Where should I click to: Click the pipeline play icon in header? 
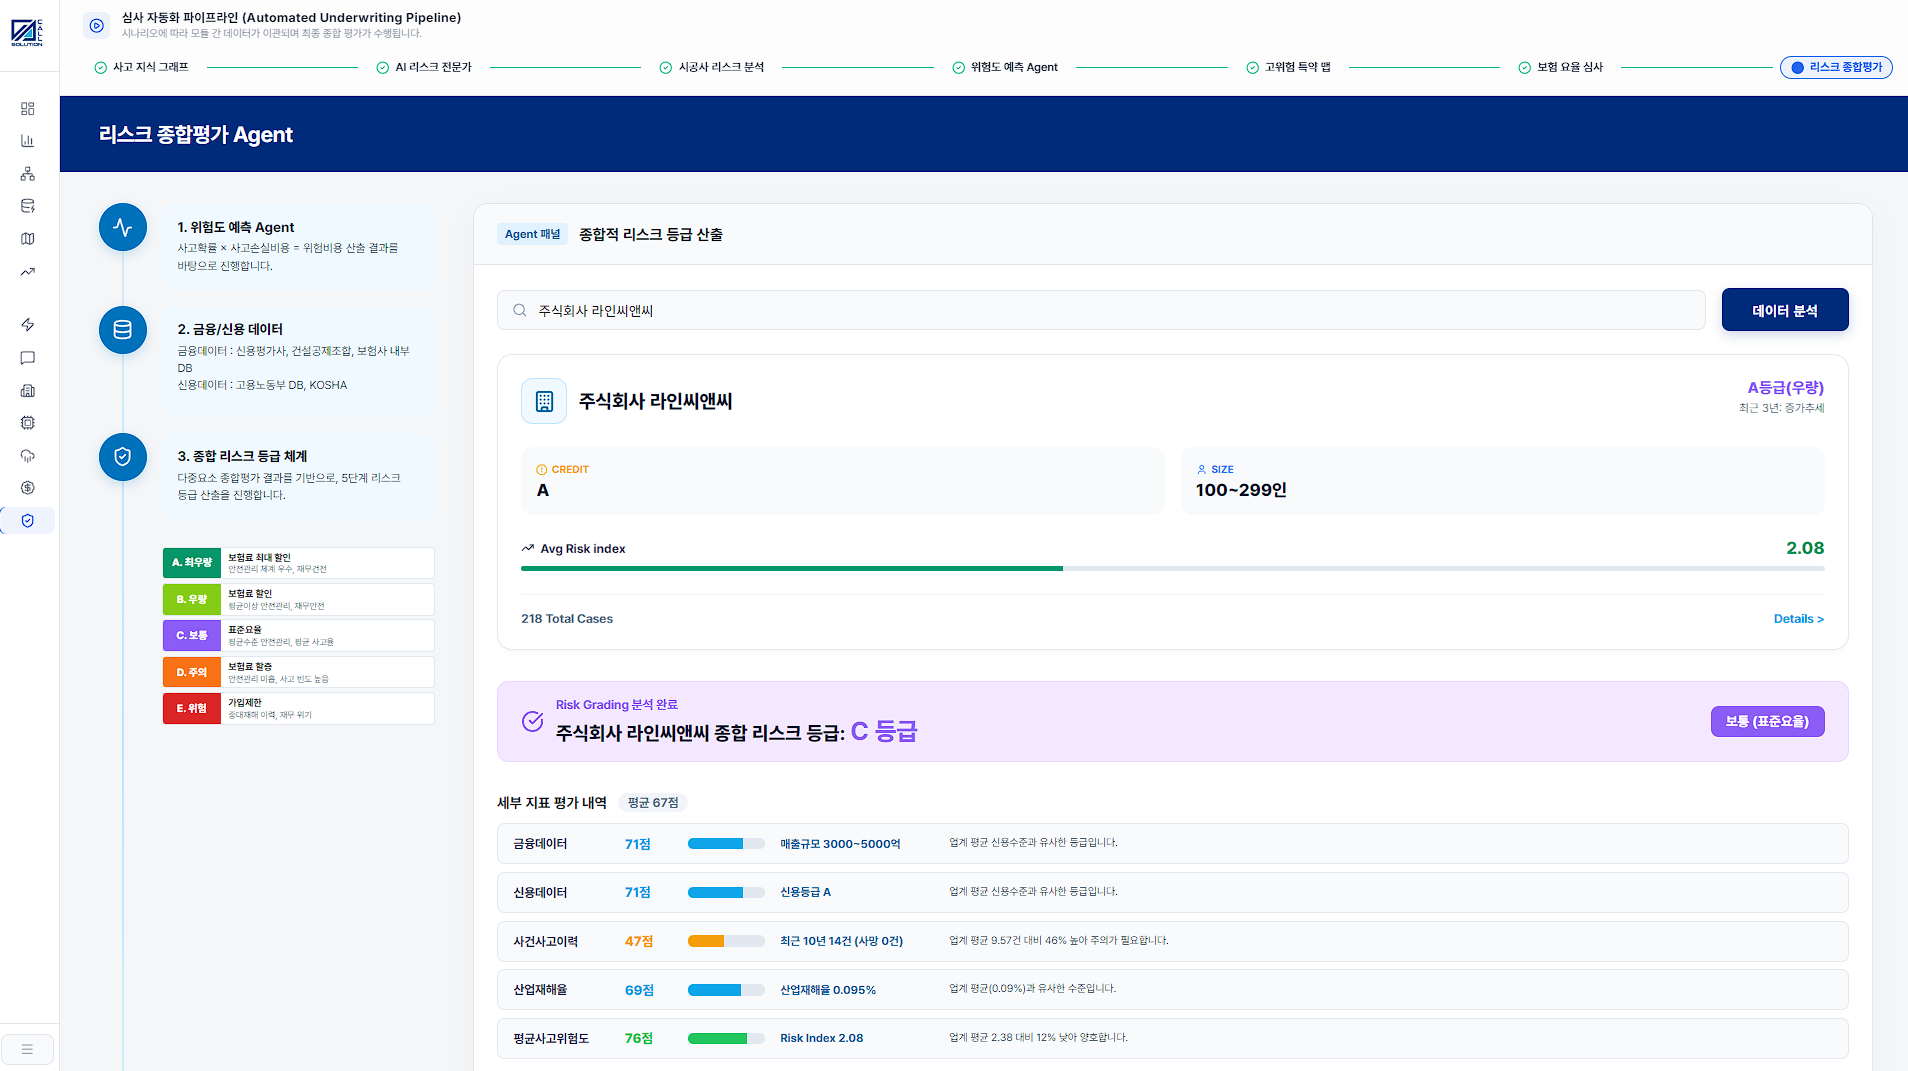[x=96, y=26]
